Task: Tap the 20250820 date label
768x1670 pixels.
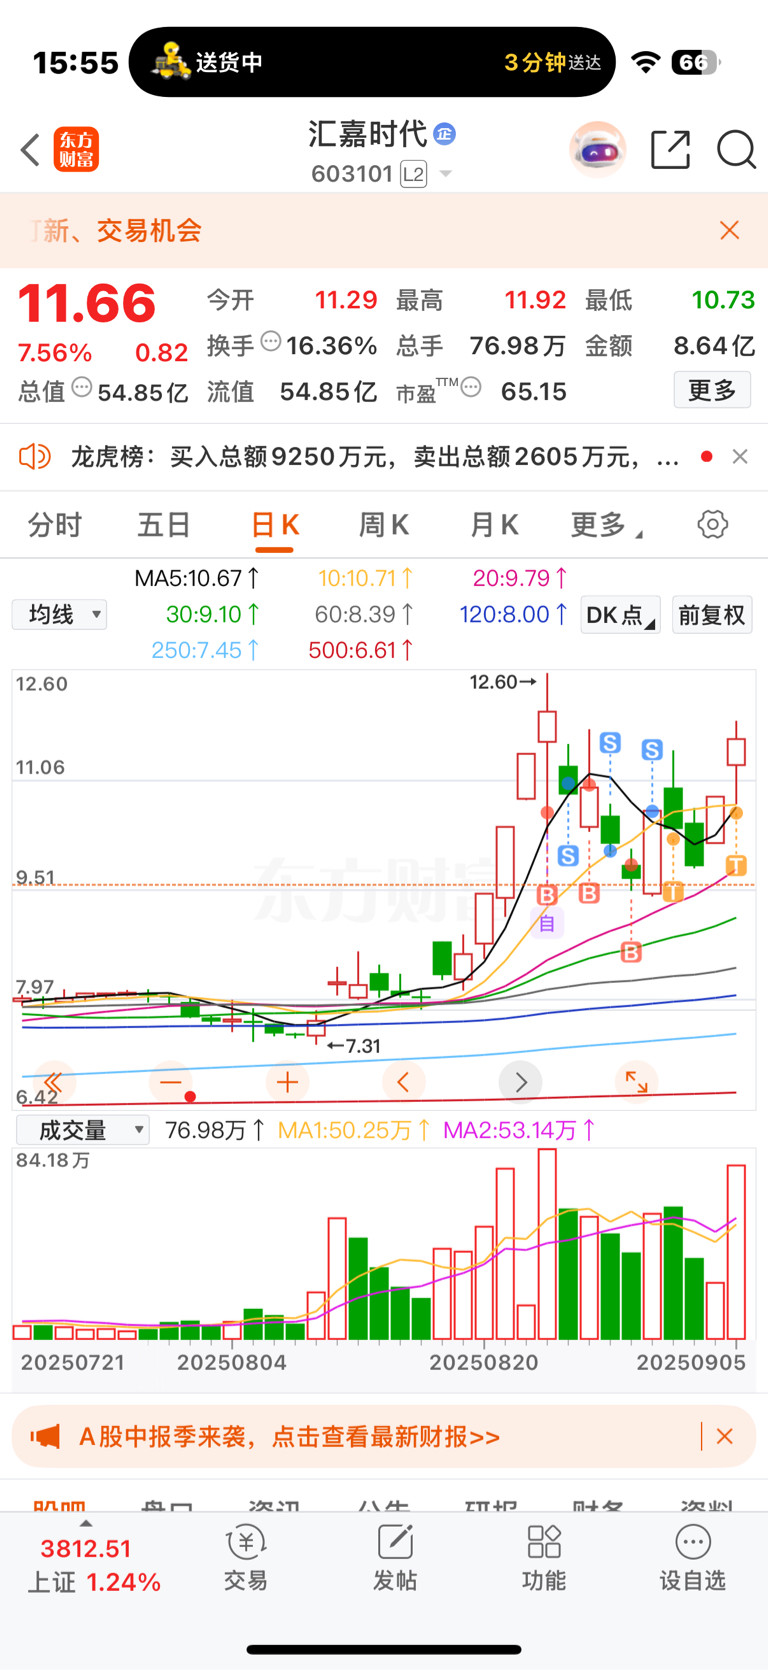Action: pos(484,1362)
